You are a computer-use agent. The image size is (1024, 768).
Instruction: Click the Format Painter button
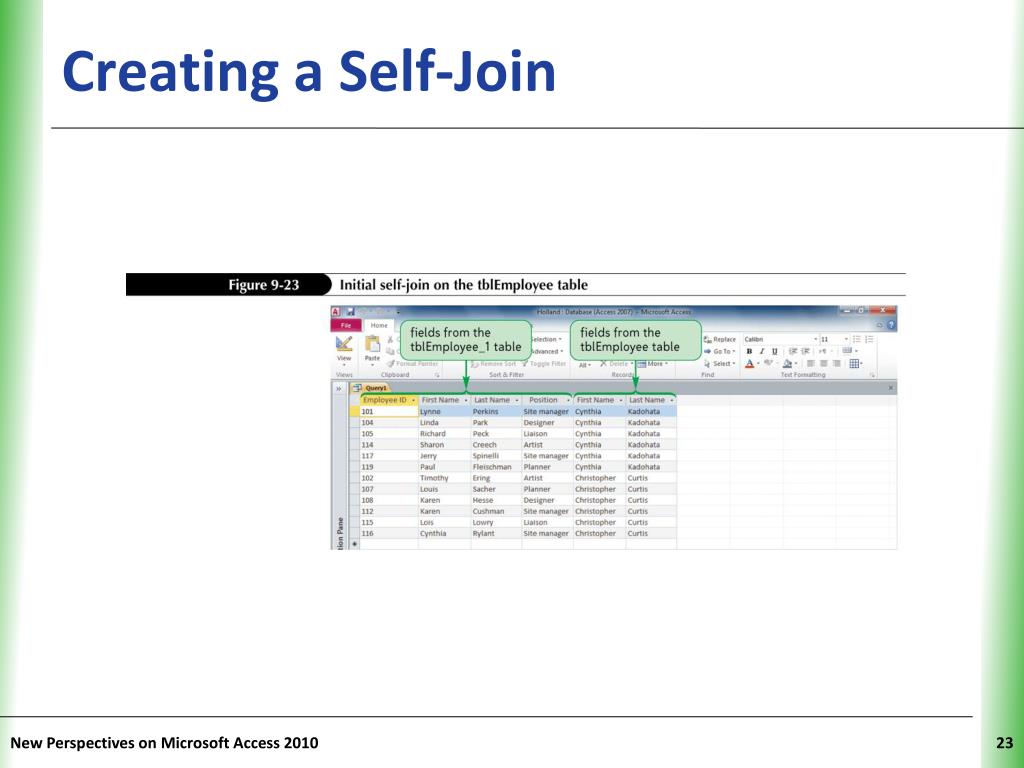coord(413,364)
